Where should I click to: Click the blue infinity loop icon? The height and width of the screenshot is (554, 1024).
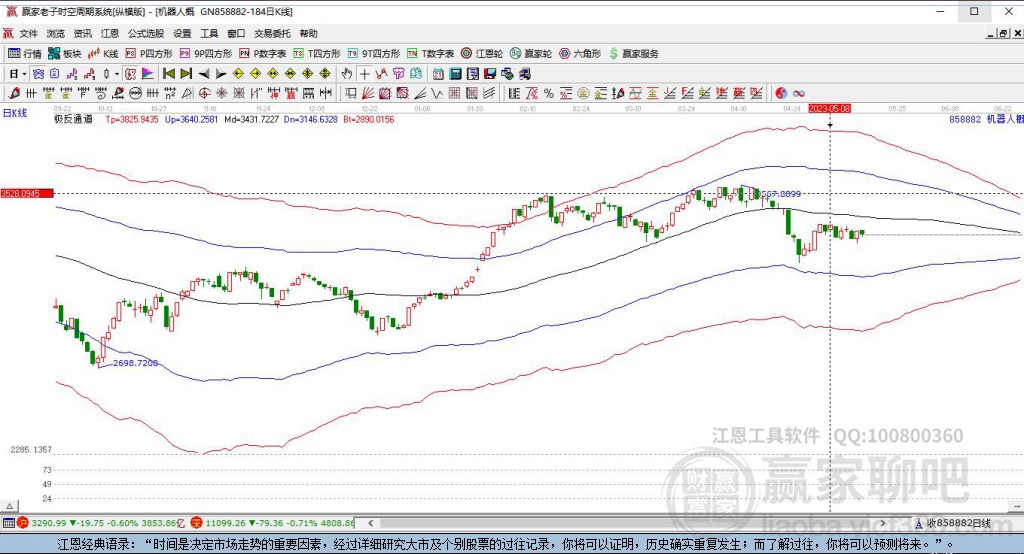[x=799, y=93]
